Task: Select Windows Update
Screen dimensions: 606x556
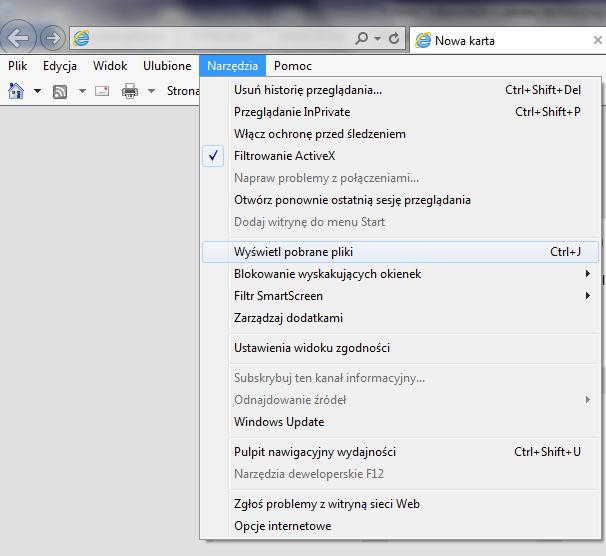Action: [x=400, y=422]
